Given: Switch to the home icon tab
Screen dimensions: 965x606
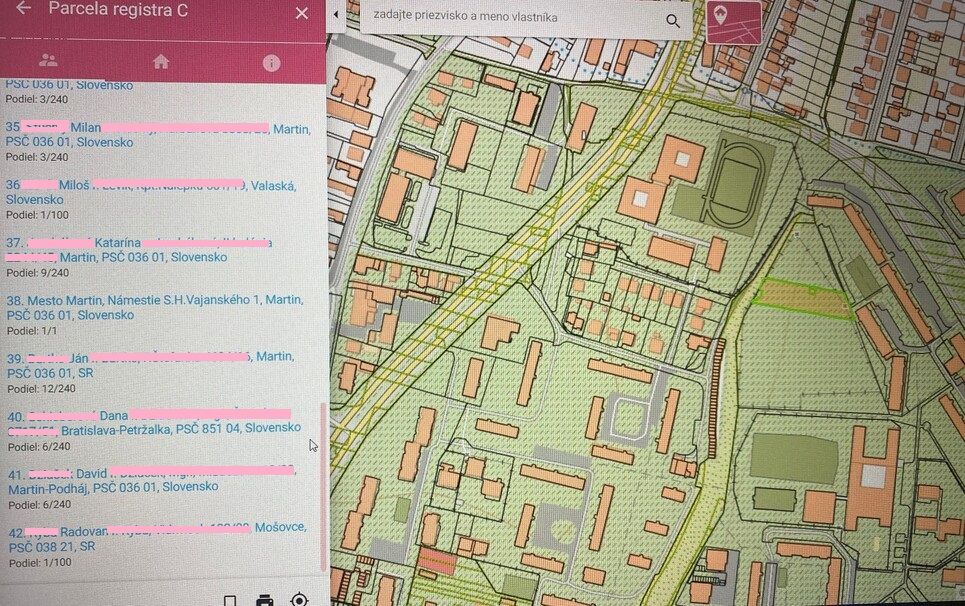Looking at the screenshot, I should [161, 62].
